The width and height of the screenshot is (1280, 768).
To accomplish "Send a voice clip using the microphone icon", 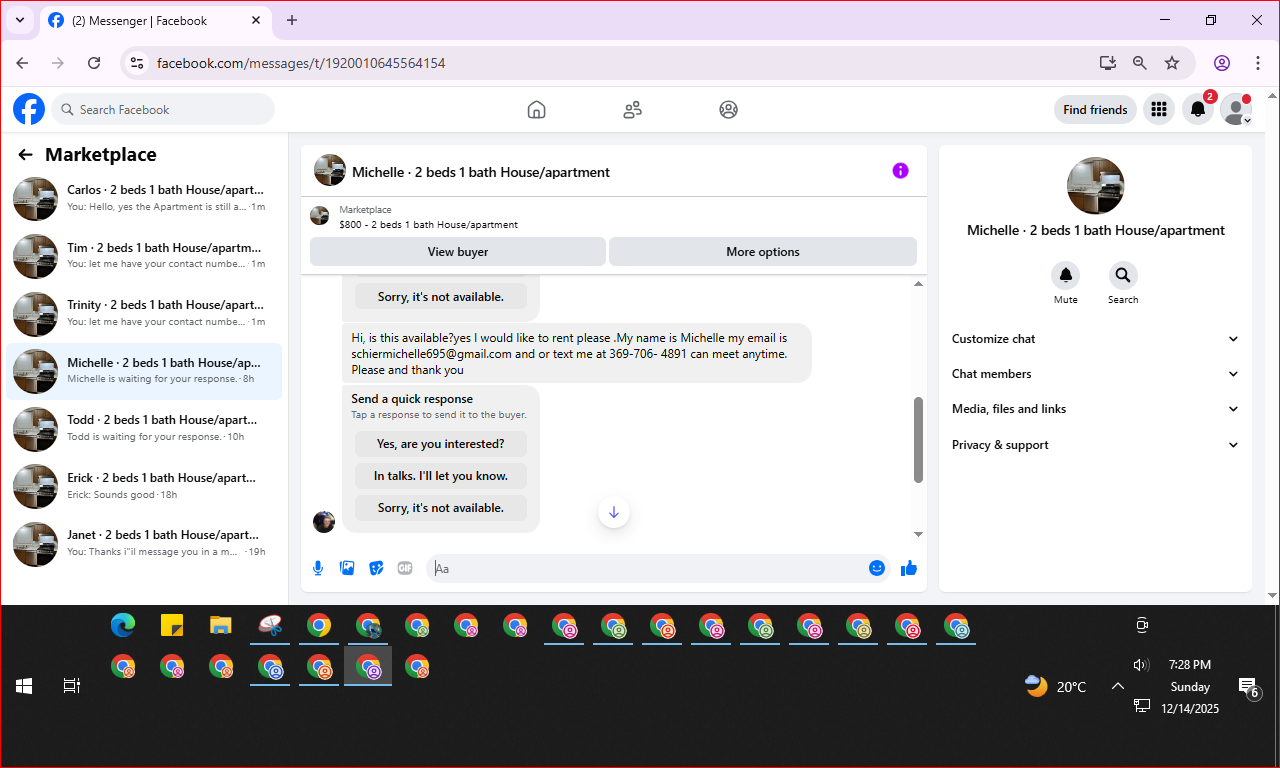I will (x=318, y=568).
